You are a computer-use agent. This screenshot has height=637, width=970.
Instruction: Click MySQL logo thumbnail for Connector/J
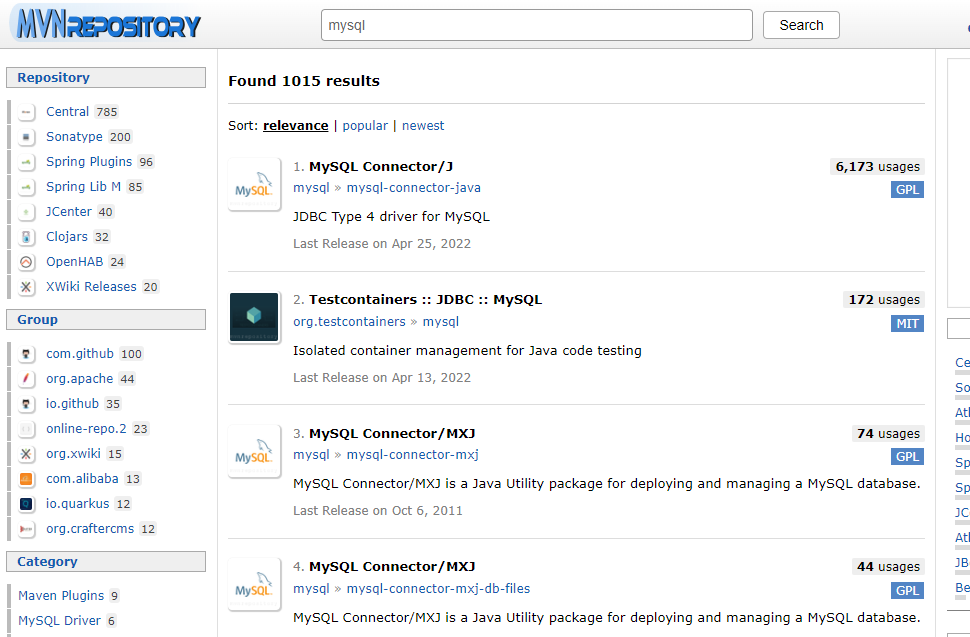[254, 184]
